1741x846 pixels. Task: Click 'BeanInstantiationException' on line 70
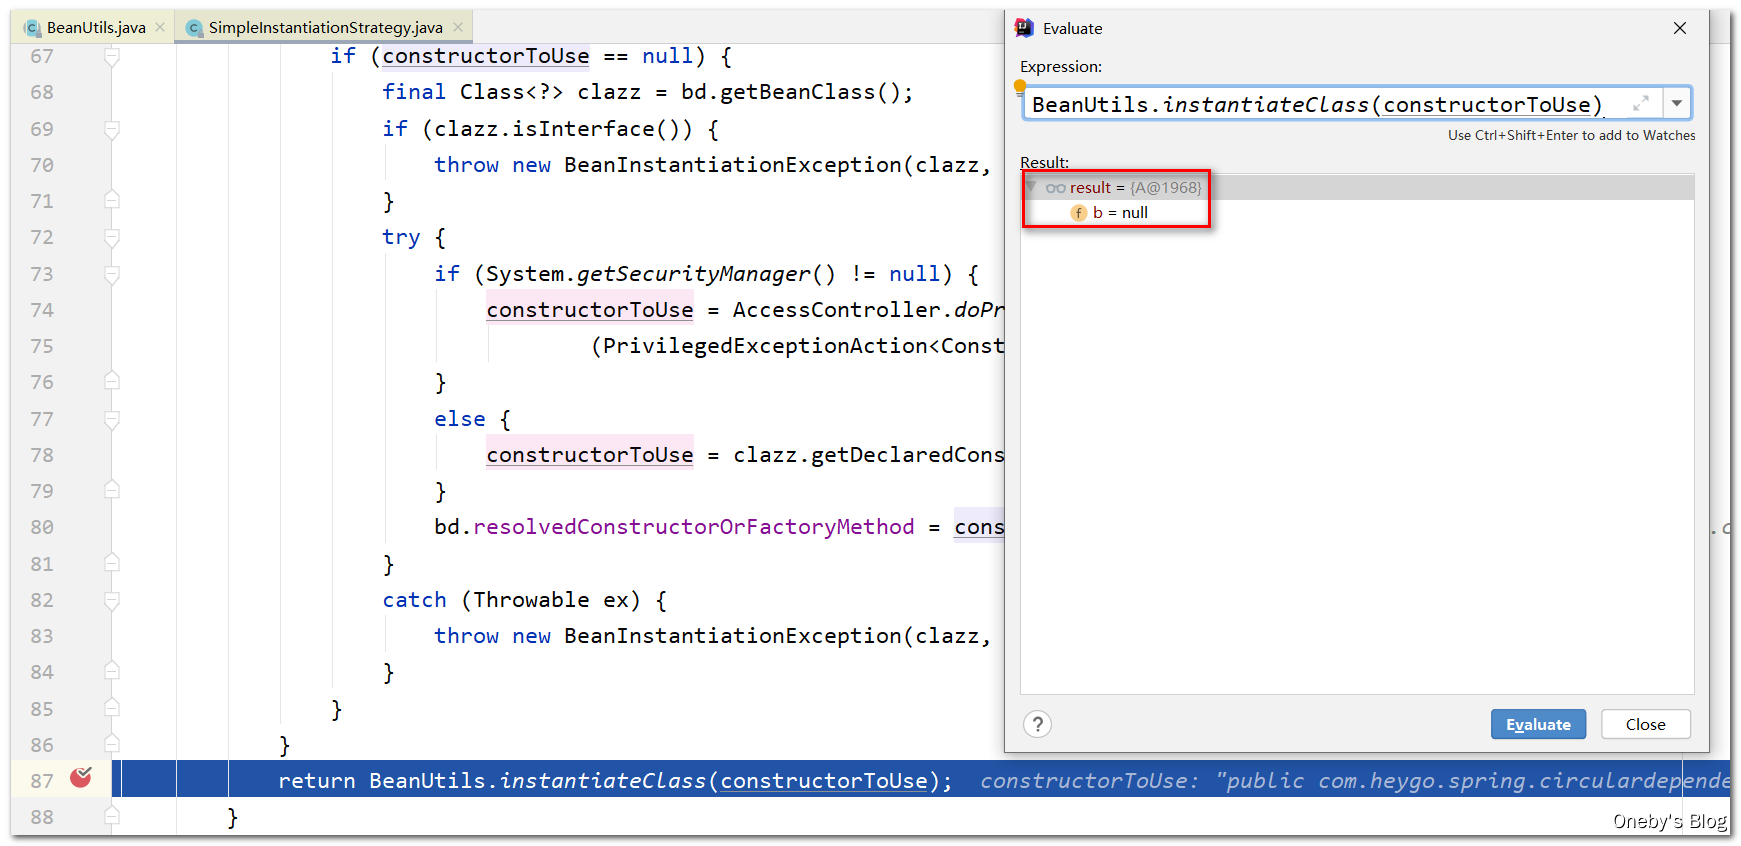pyautogui.click(x=732, y=165)
